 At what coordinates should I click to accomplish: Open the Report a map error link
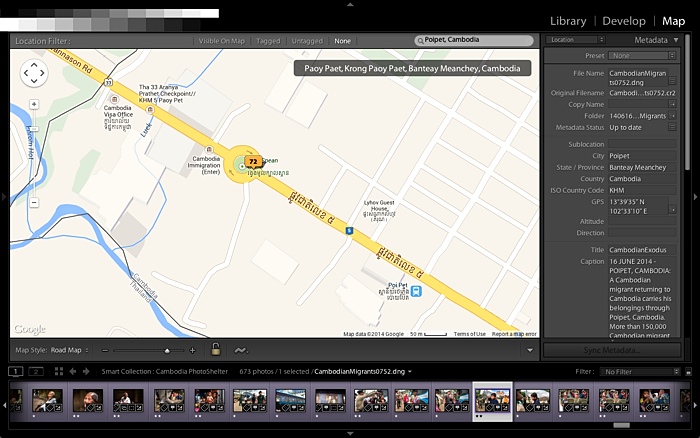click(514, 334)
